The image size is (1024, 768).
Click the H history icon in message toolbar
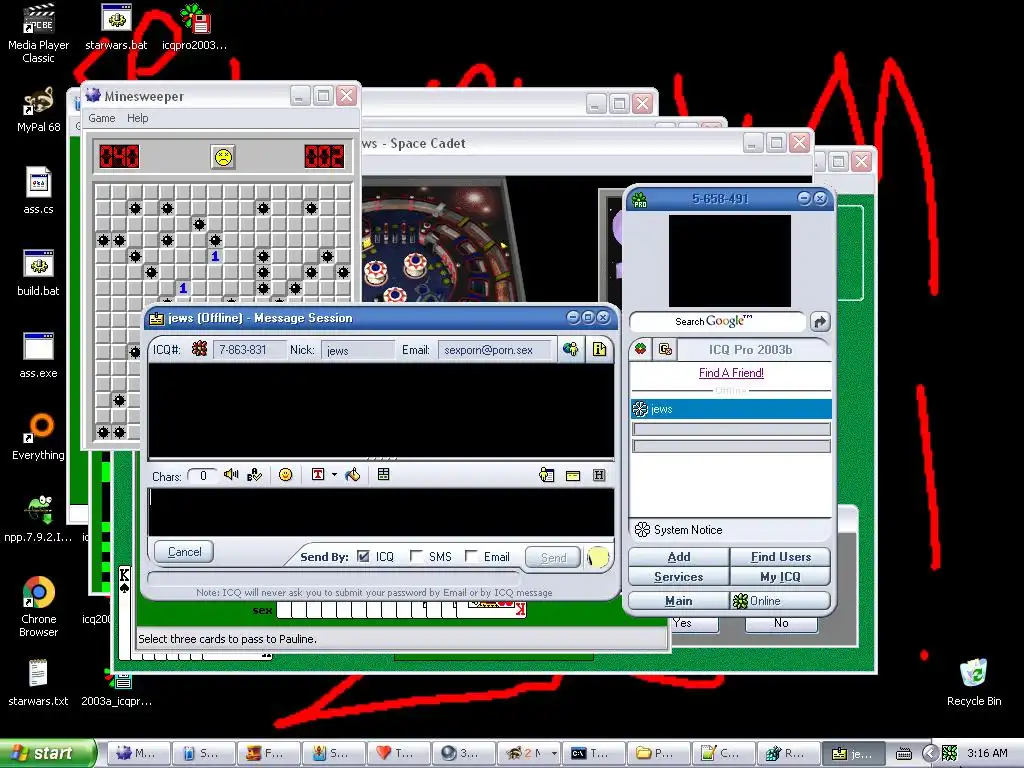[x=599, y=475]
